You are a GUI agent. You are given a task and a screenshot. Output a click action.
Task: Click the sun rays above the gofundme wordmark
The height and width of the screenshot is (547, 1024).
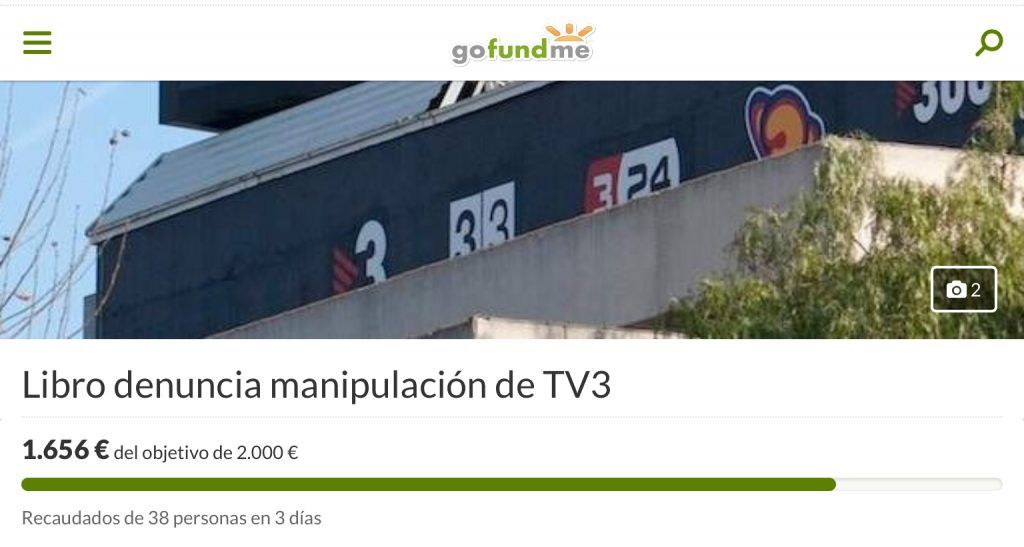pos(569,32)
